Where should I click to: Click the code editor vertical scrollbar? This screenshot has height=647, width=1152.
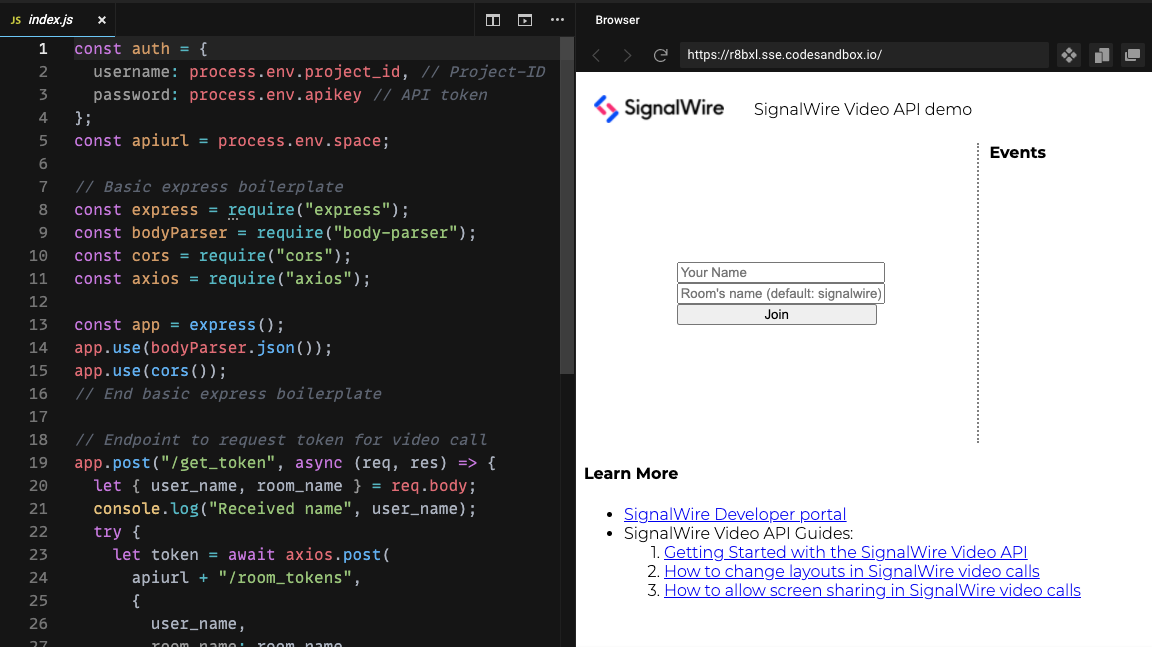click(x=566, y=206)
